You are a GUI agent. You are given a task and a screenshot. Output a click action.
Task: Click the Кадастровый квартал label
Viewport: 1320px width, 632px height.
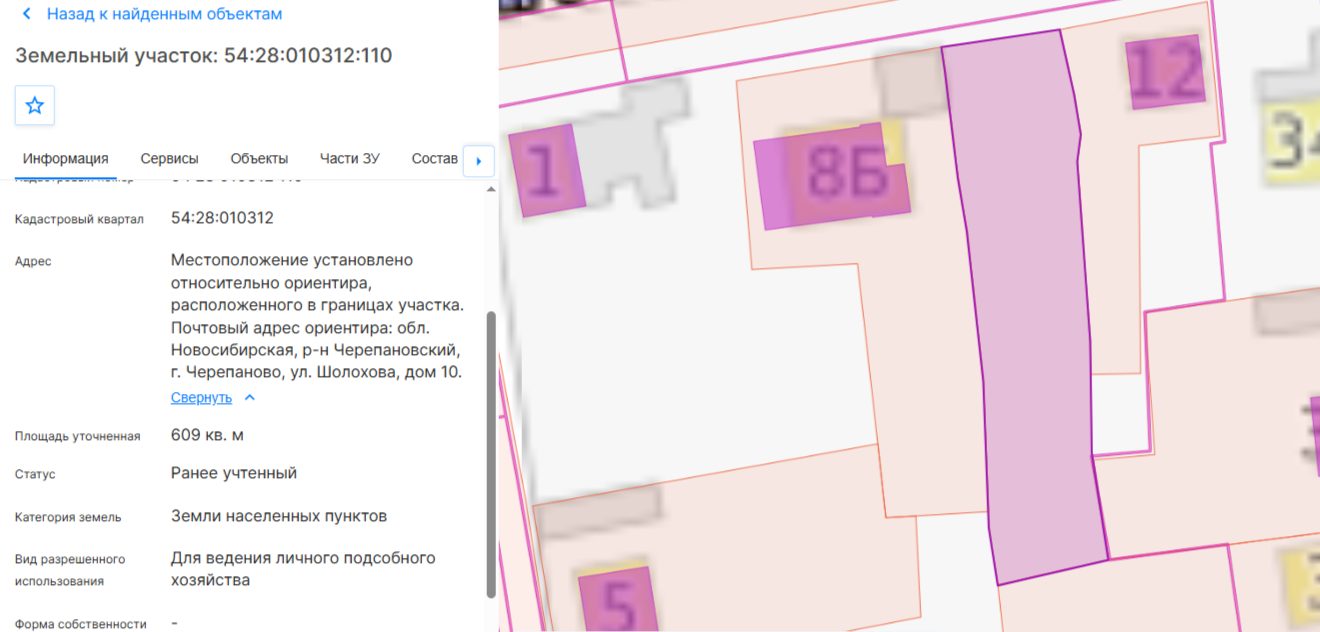(80, 219)
